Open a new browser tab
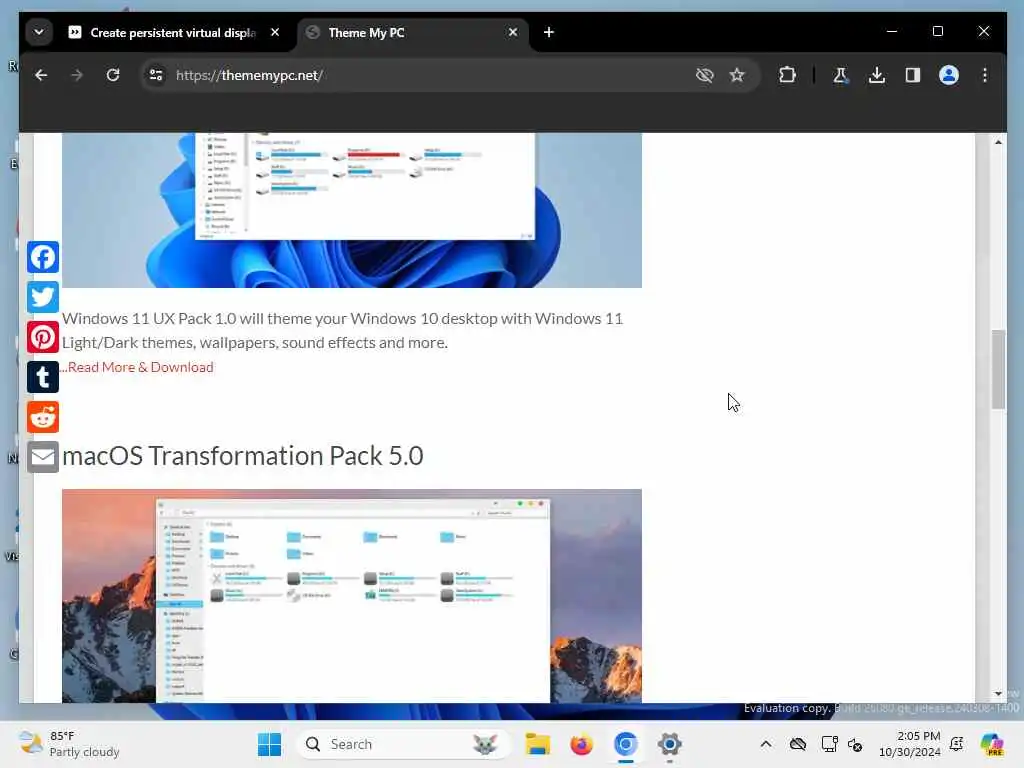1024x768 pixels. 549,32
